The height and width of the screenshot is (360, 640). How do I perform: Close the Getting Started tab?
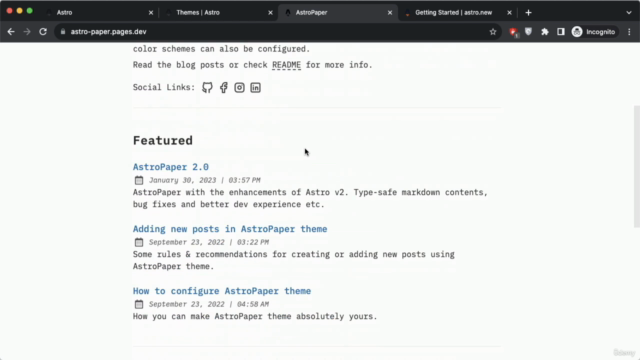pos(509,13)
